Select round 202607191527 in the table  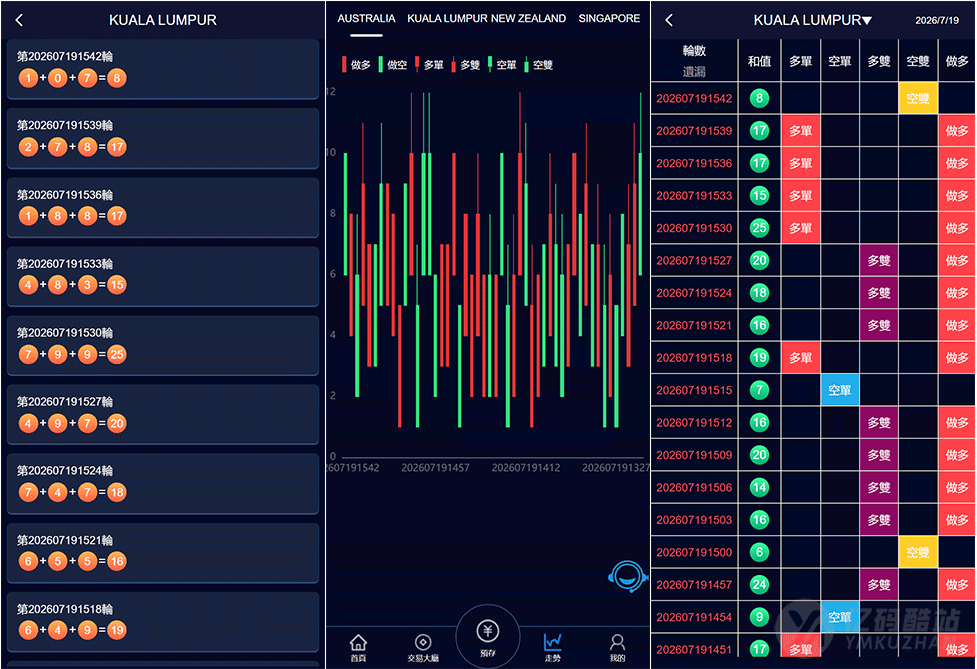694,260
